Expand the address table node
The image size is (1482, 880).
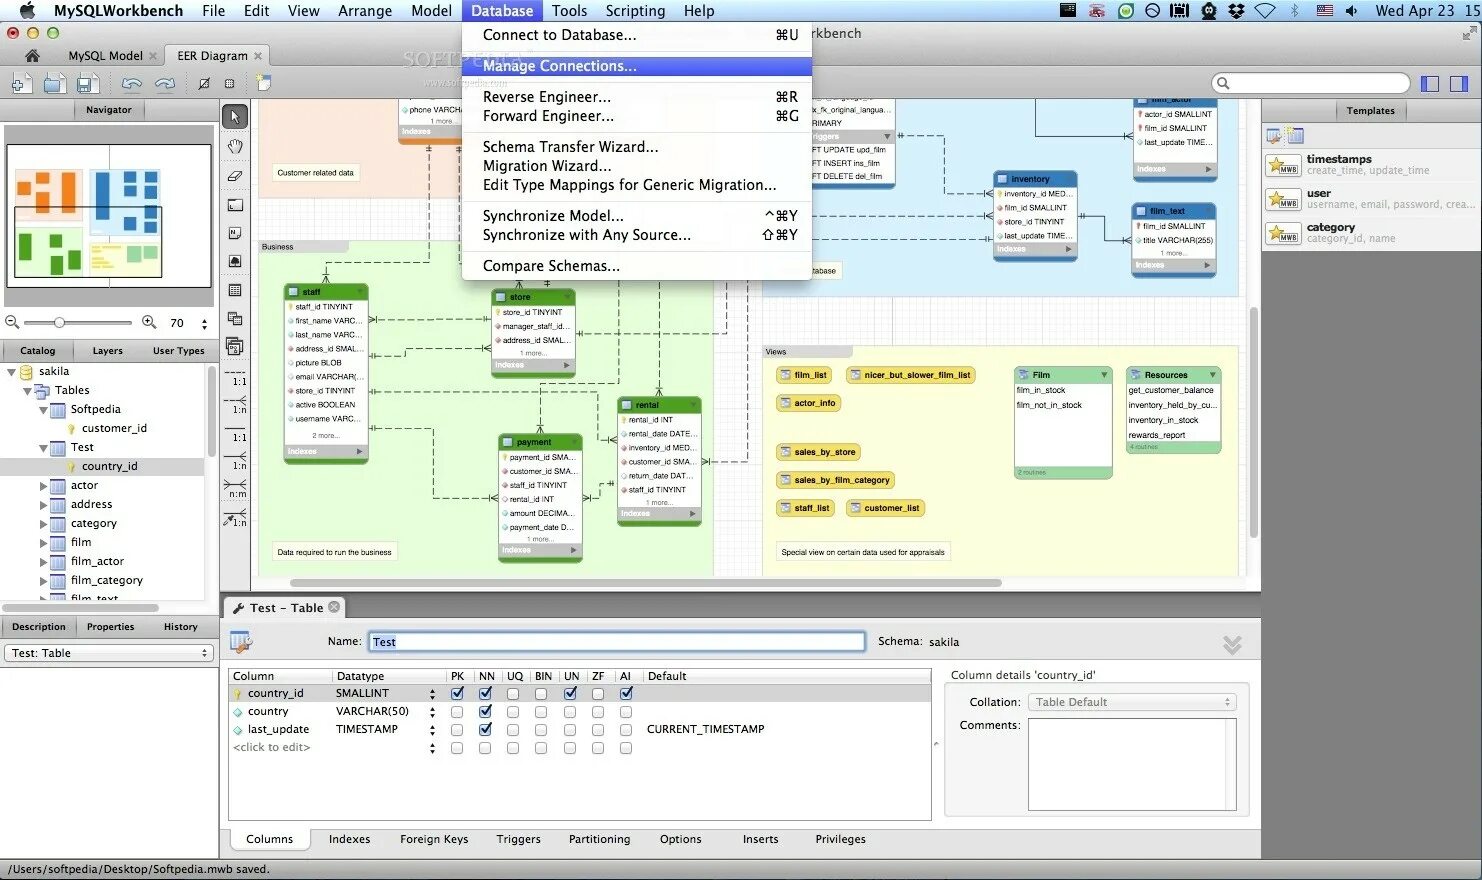click(x=43, y=505)
